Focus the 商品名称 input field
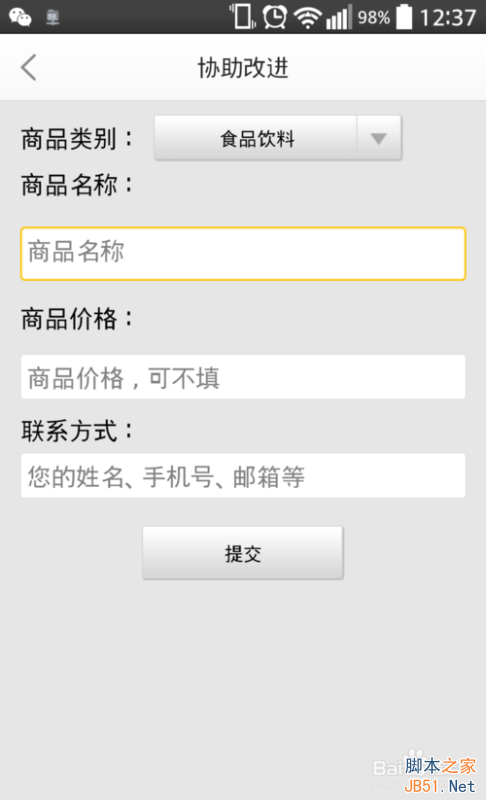This screenshot has height=800, width=486. point(243,254)
